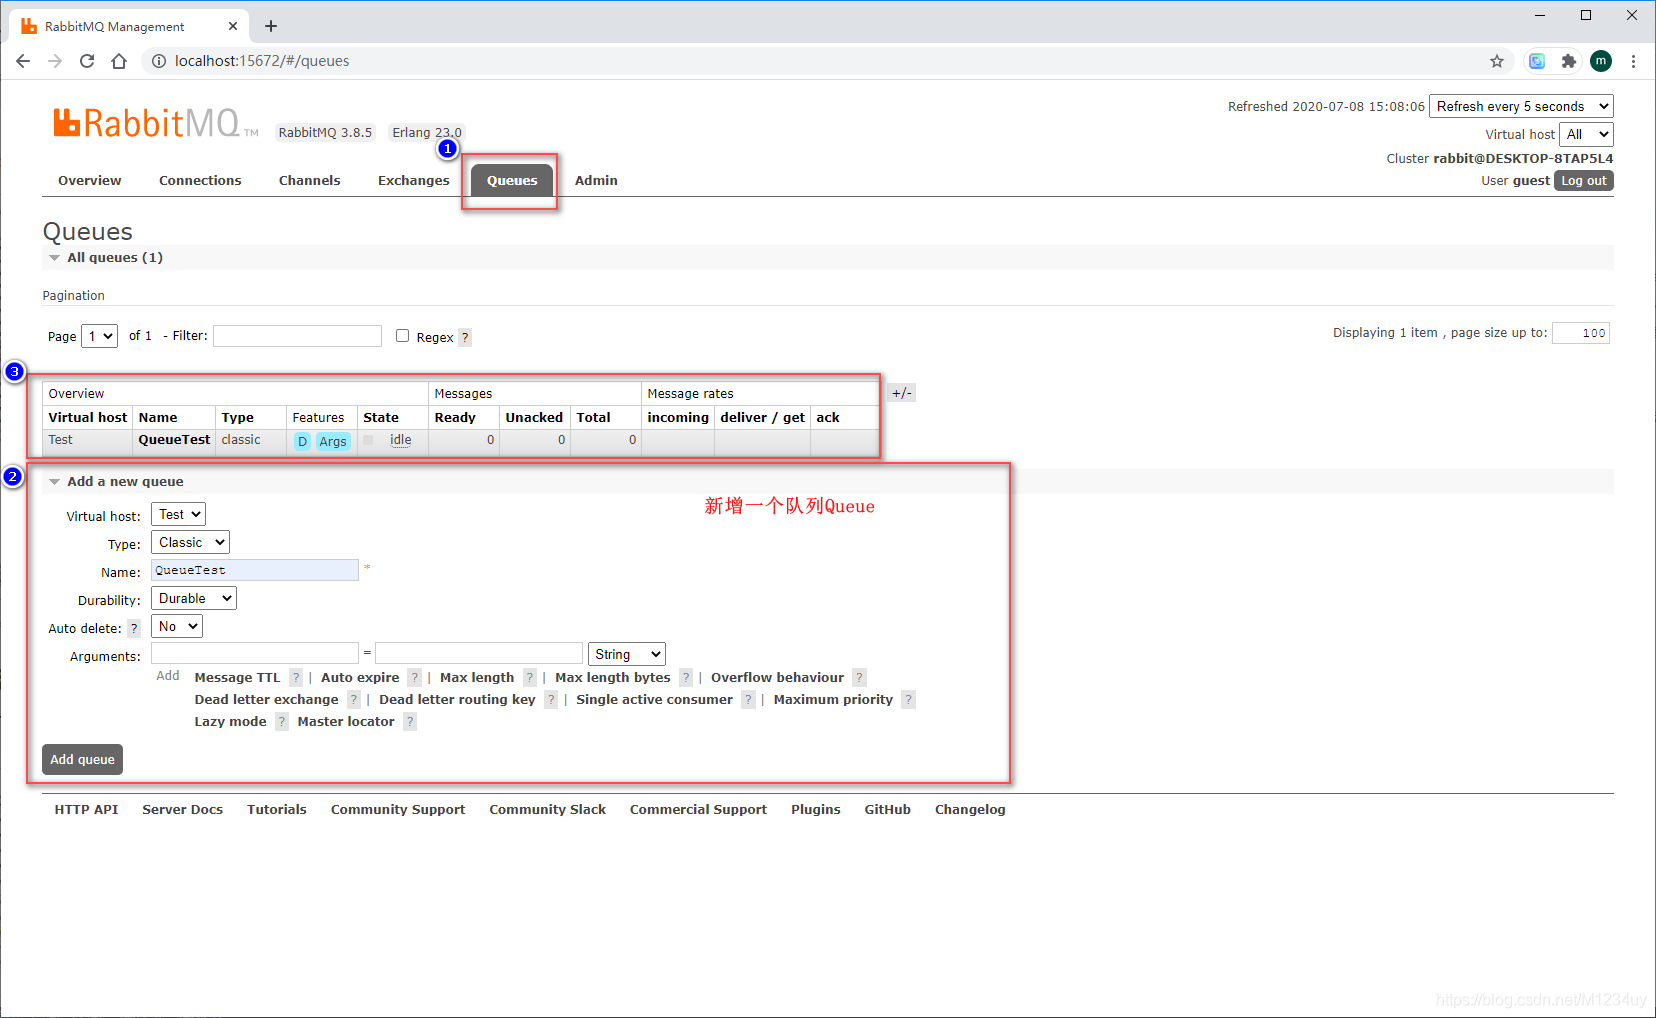Enable the Regex filter checkbox

402,336
